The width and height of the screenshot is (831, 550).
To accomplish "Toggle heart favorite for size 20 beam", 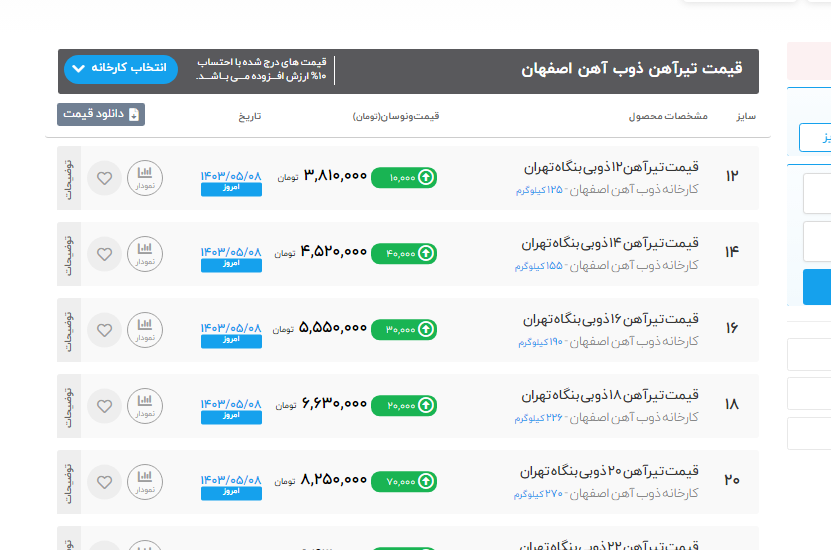I will [104, 481].
